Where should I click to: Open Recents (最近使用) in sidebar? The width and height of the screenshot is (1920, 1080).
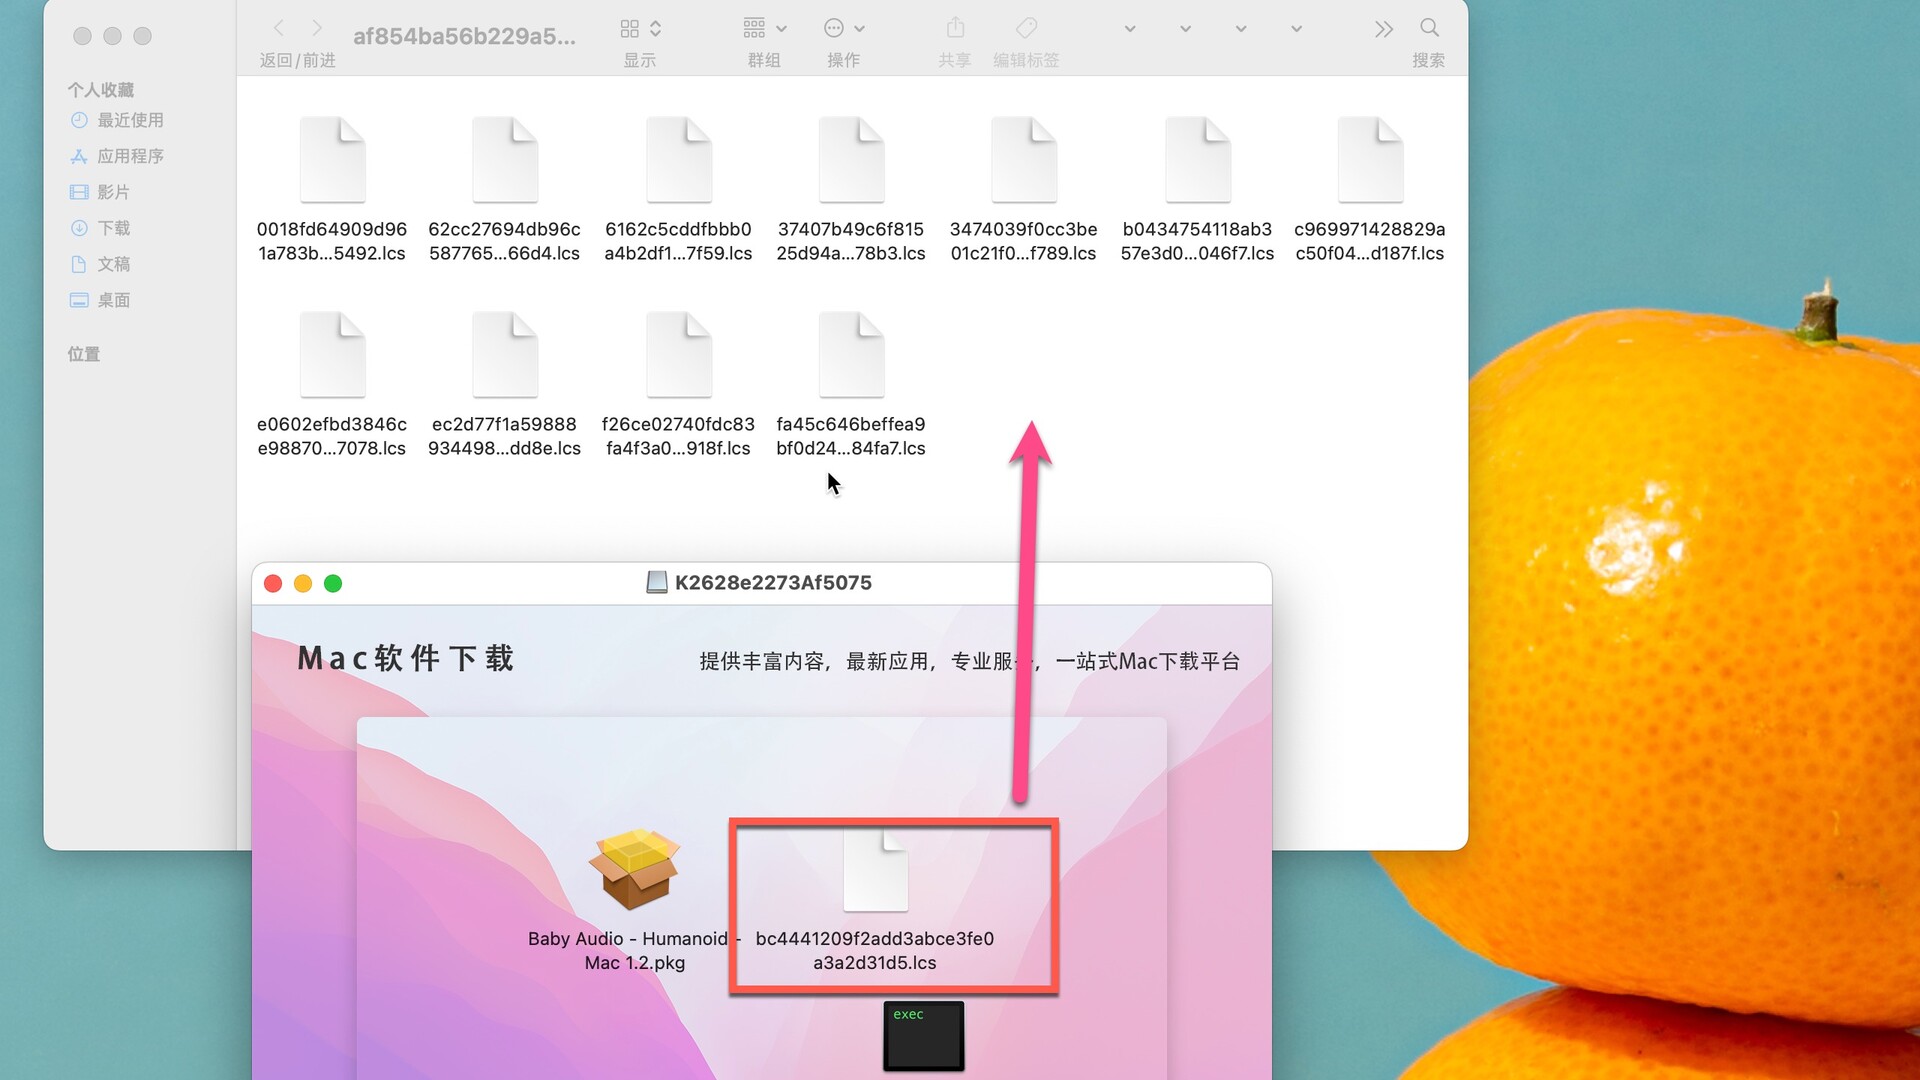(117, 120)
